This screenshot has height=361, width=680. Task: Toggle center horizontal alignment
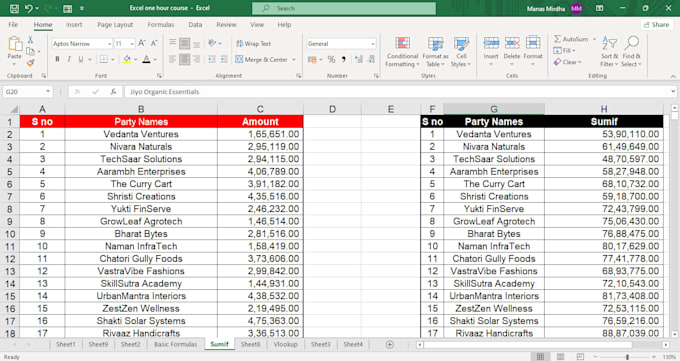[x=184, y=59]
